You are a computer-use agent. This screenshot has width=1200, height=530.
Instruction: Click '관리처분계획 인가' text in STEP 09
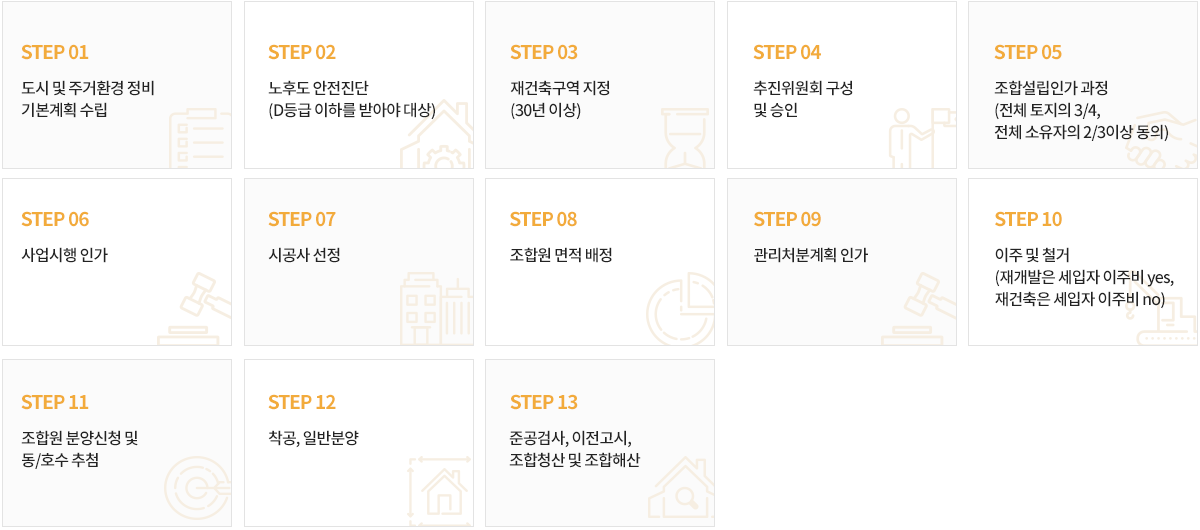coord(811,255)
